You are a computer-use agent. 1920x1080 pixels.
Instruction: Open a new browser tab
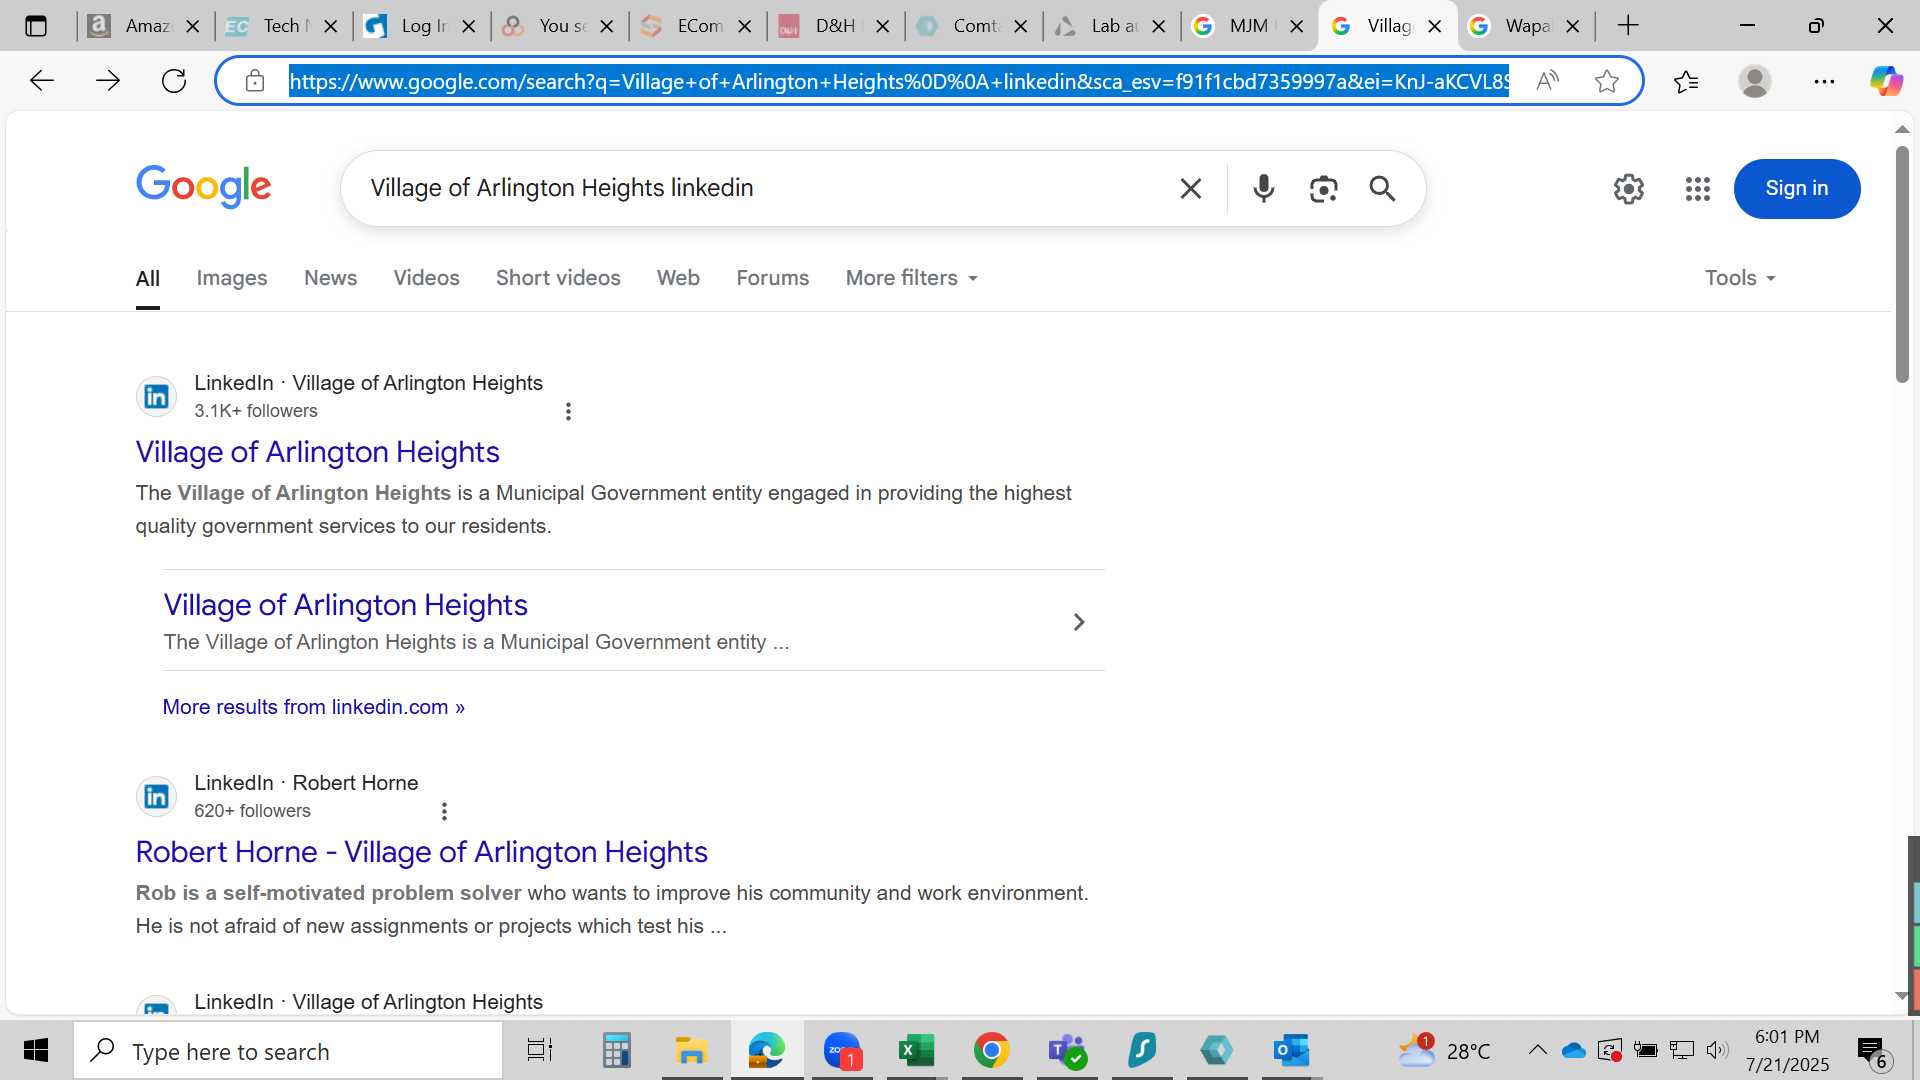coord(1628,26)
